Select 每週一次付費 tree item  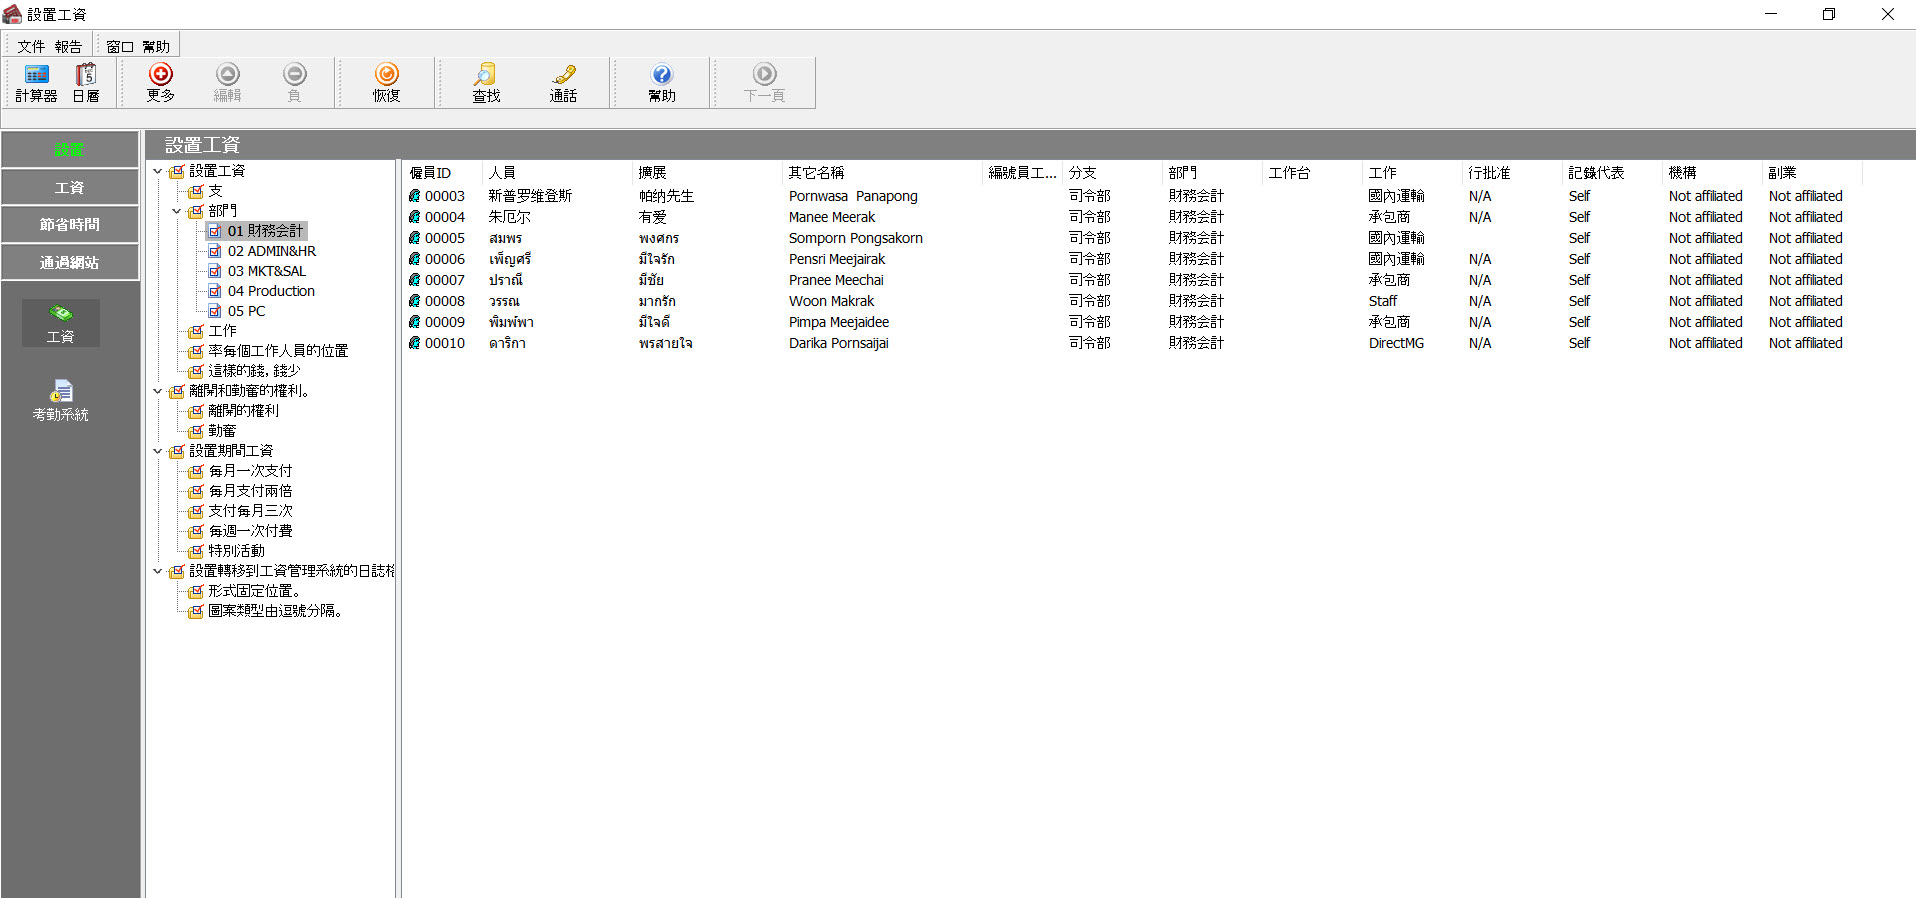250,531
